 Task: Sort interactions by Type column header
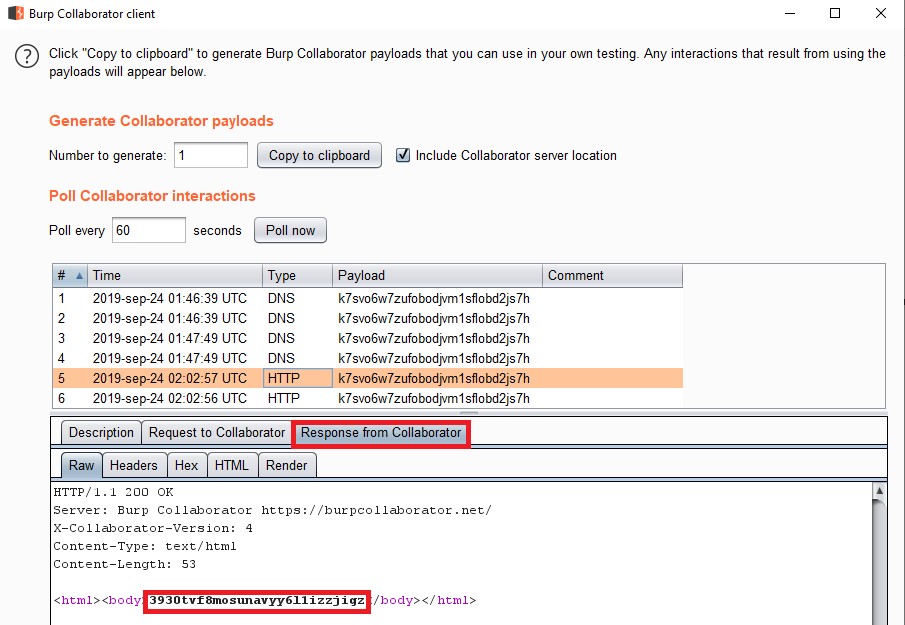click(297, 275)
